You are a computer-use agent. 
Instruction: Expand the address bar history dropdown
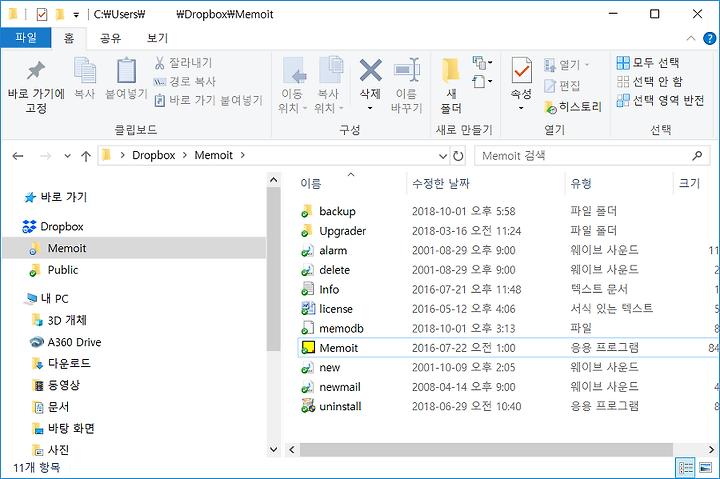click(x=443, y=156)
